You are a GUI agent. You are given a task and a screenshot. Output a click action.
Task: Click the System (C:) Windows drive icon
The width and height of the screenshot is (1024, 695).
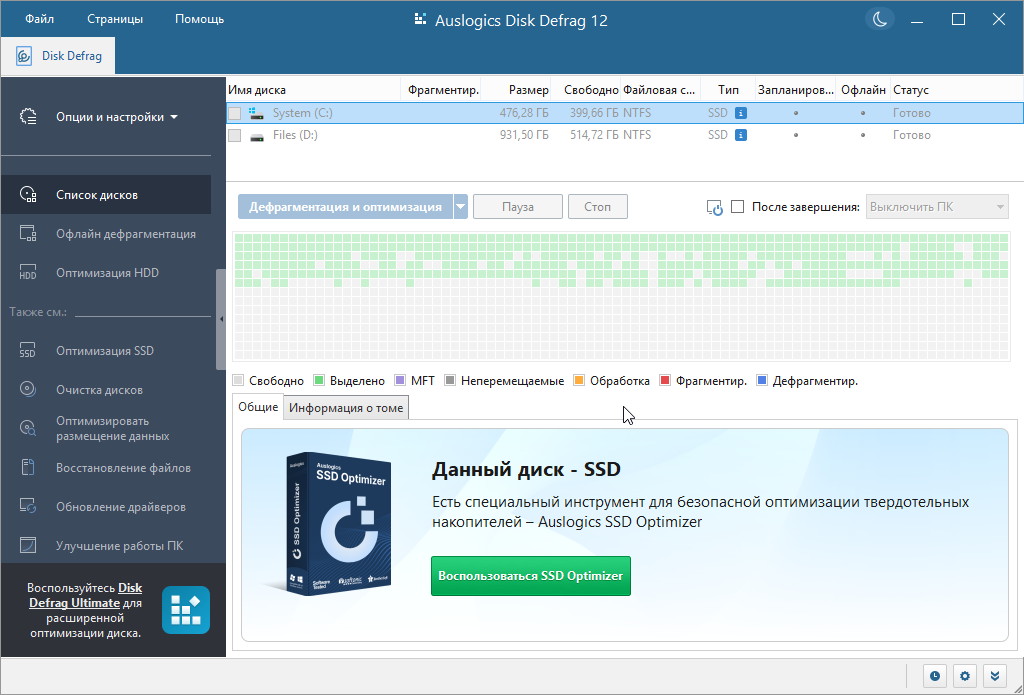(257, 114)
